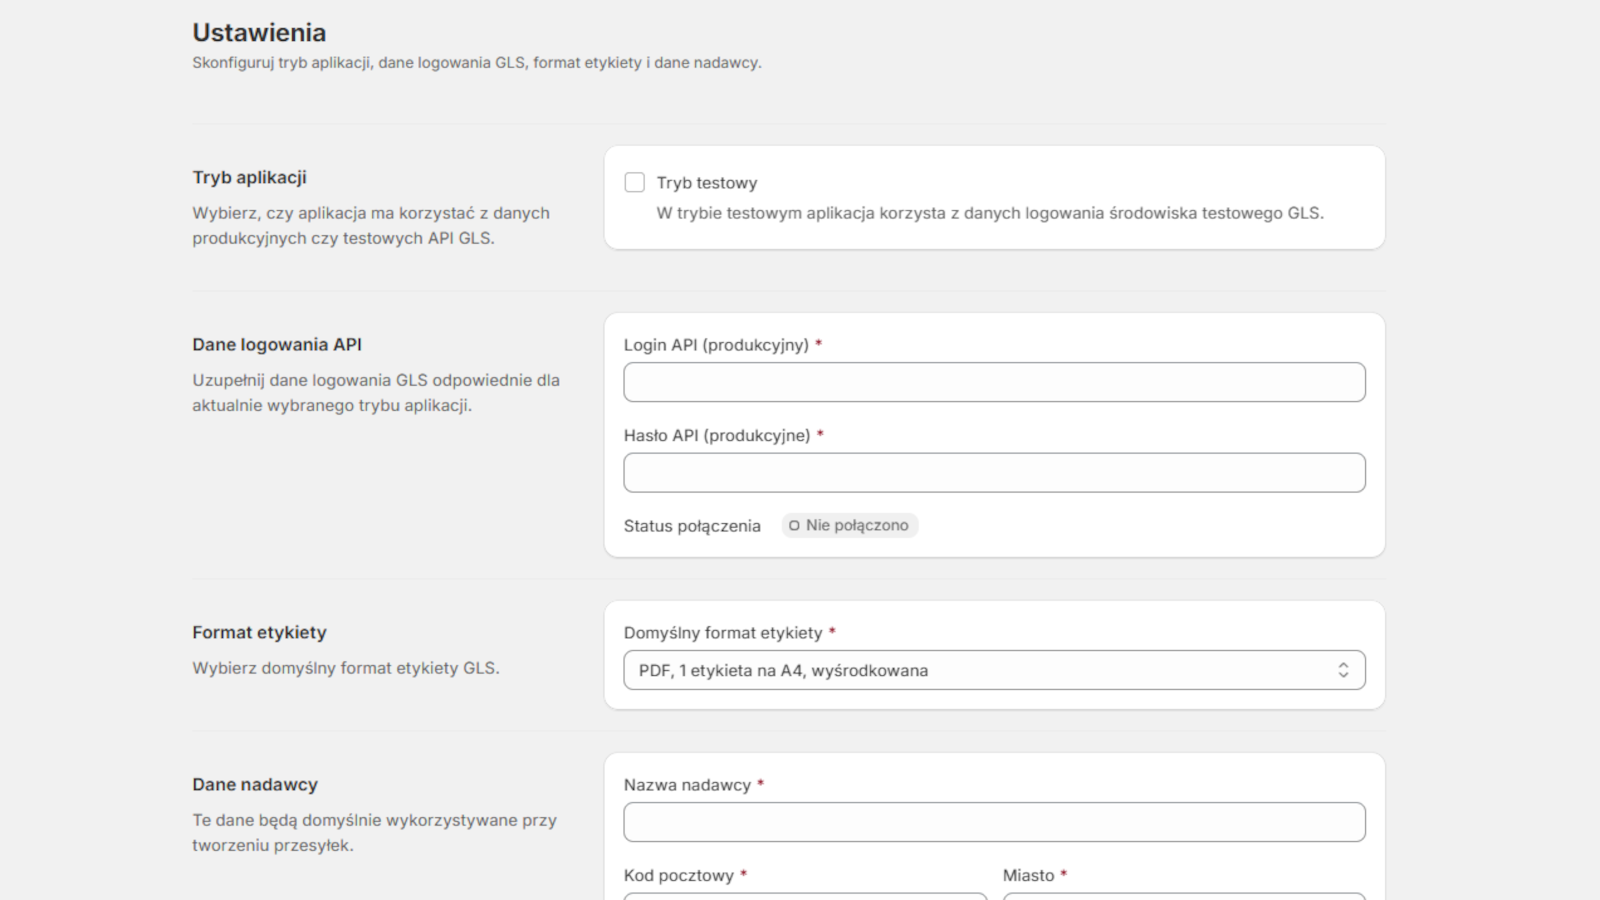Screen dimensions: 1600x900
Task: Click the Tryb testowy label text
Action: click(x=707, y=183)
